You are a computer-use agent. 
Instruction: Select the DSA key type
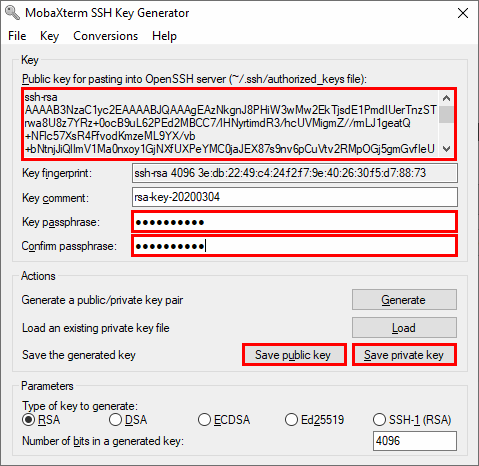tap(128, 420)
